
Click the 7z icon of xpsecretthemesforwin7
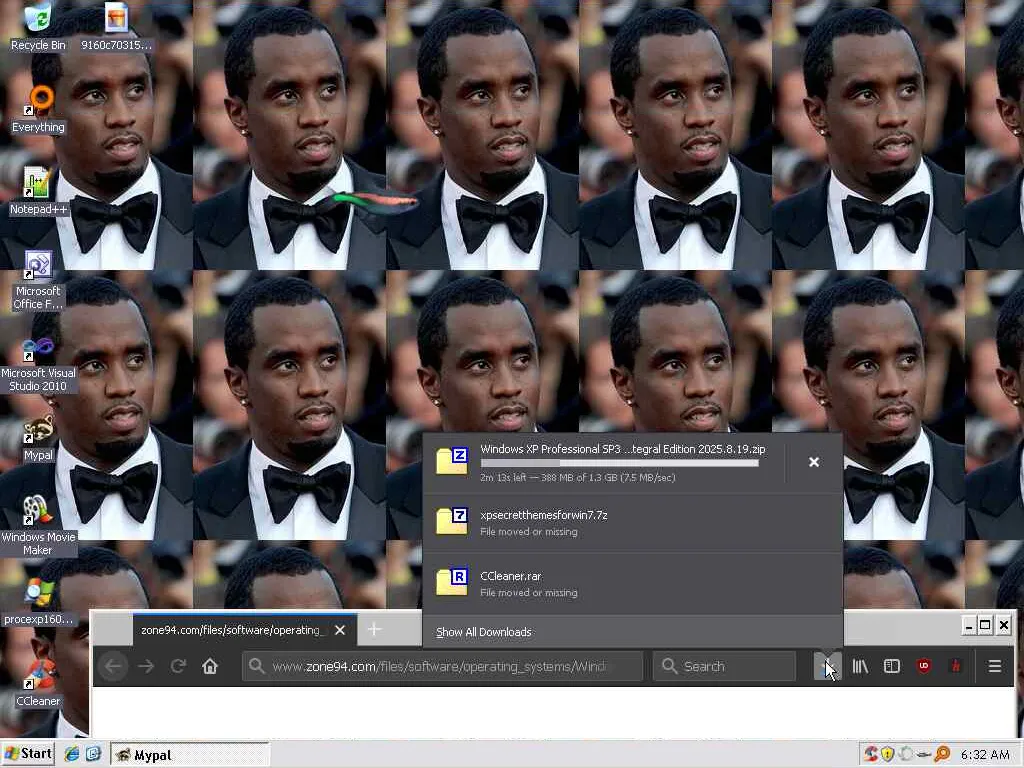452,521
